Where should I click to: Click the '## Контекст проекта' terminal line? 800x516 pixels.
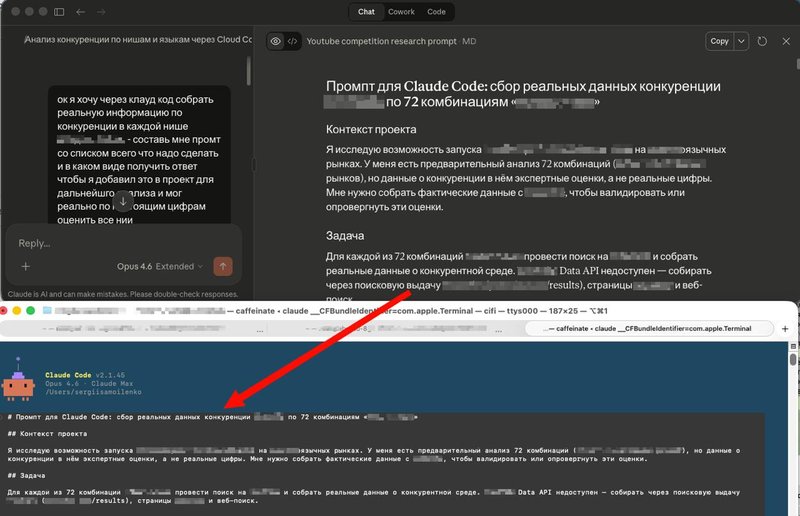(47, 433)
